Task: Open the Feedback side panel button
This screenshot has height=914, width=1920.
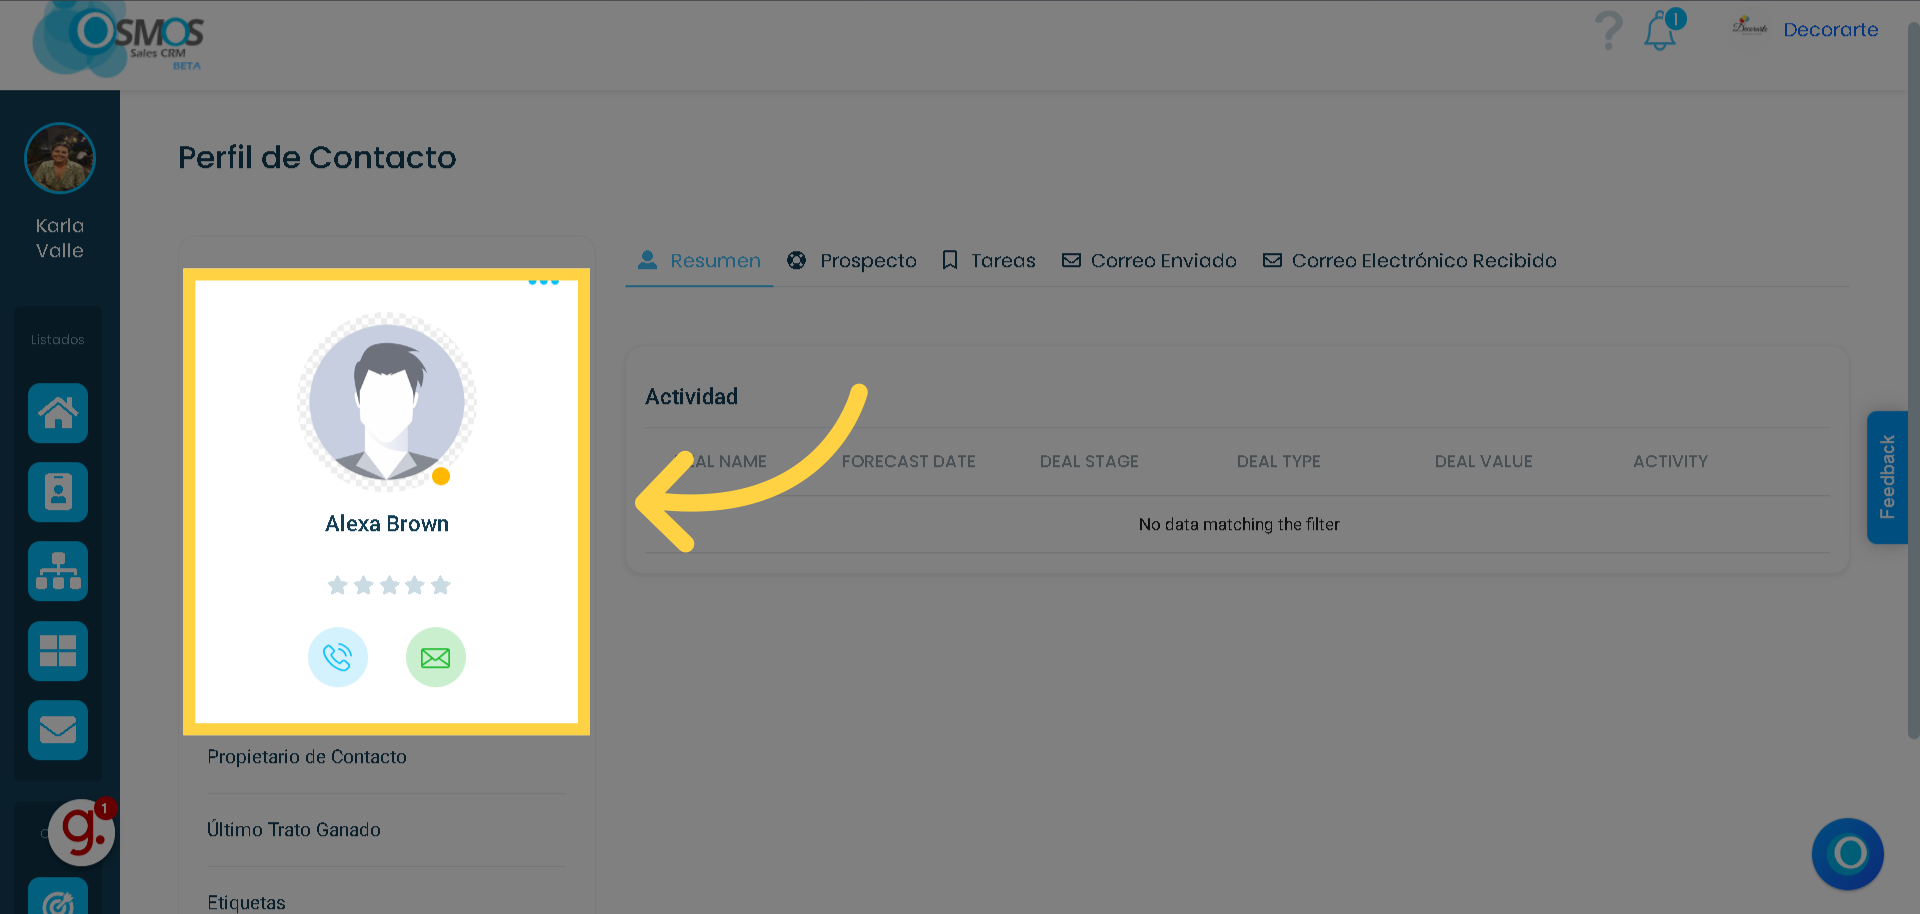Action: 1887,477
